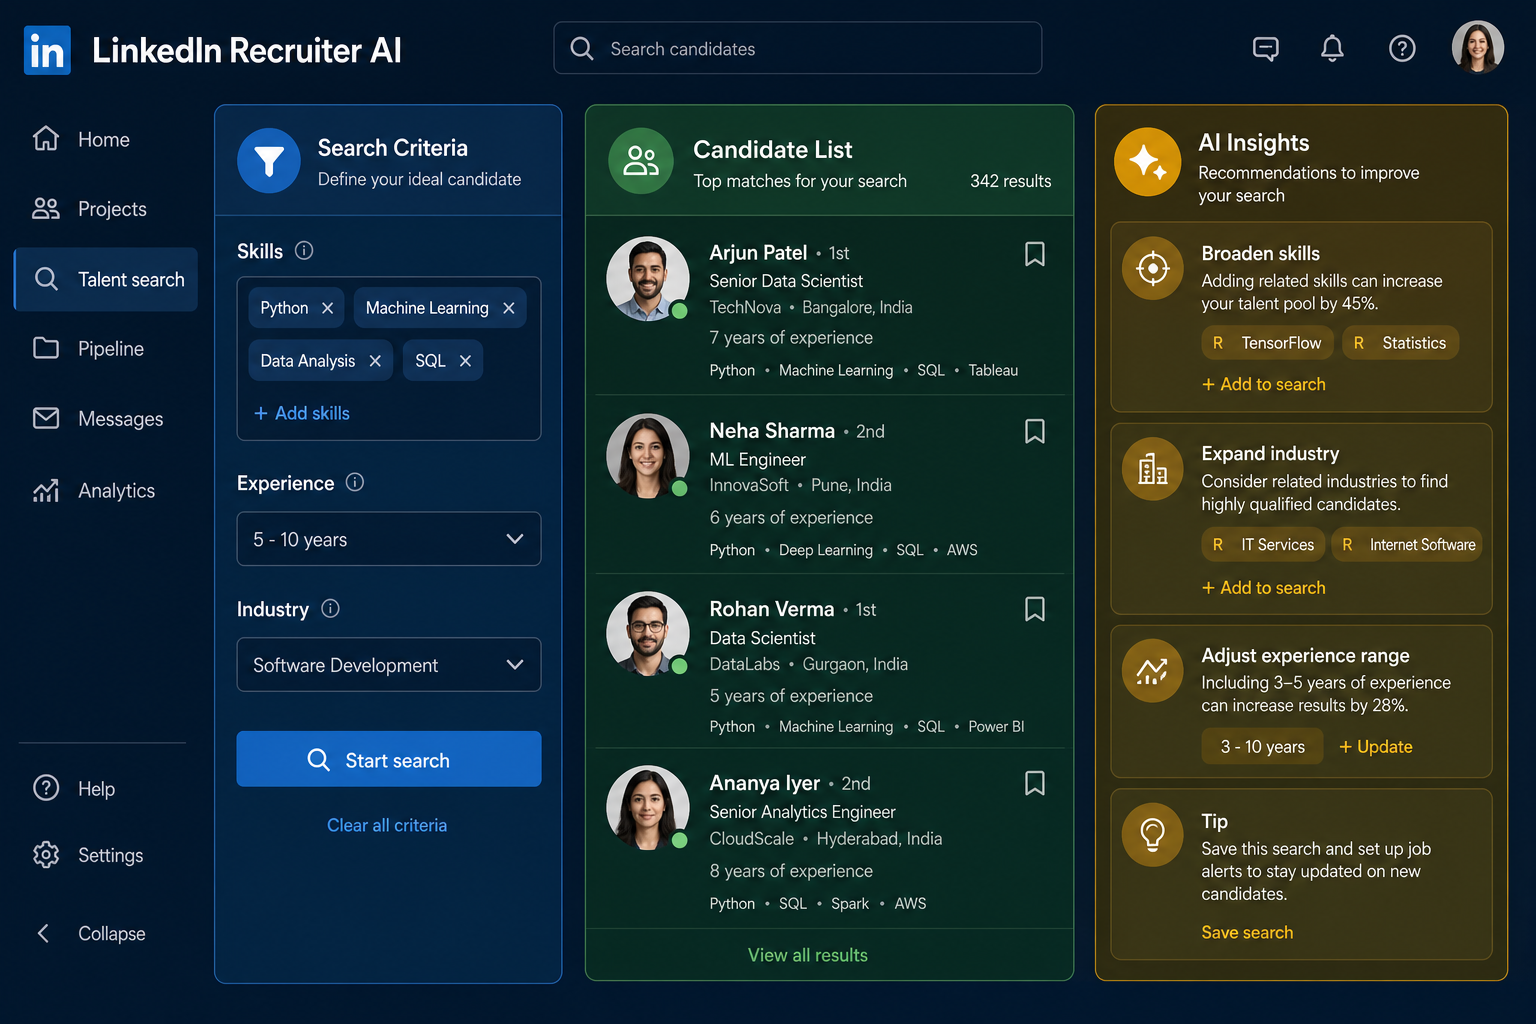Image resolution: width=1536 pixels, height=1024 pixels.
Task: Click Update experience range
Action: point(1376,747)
